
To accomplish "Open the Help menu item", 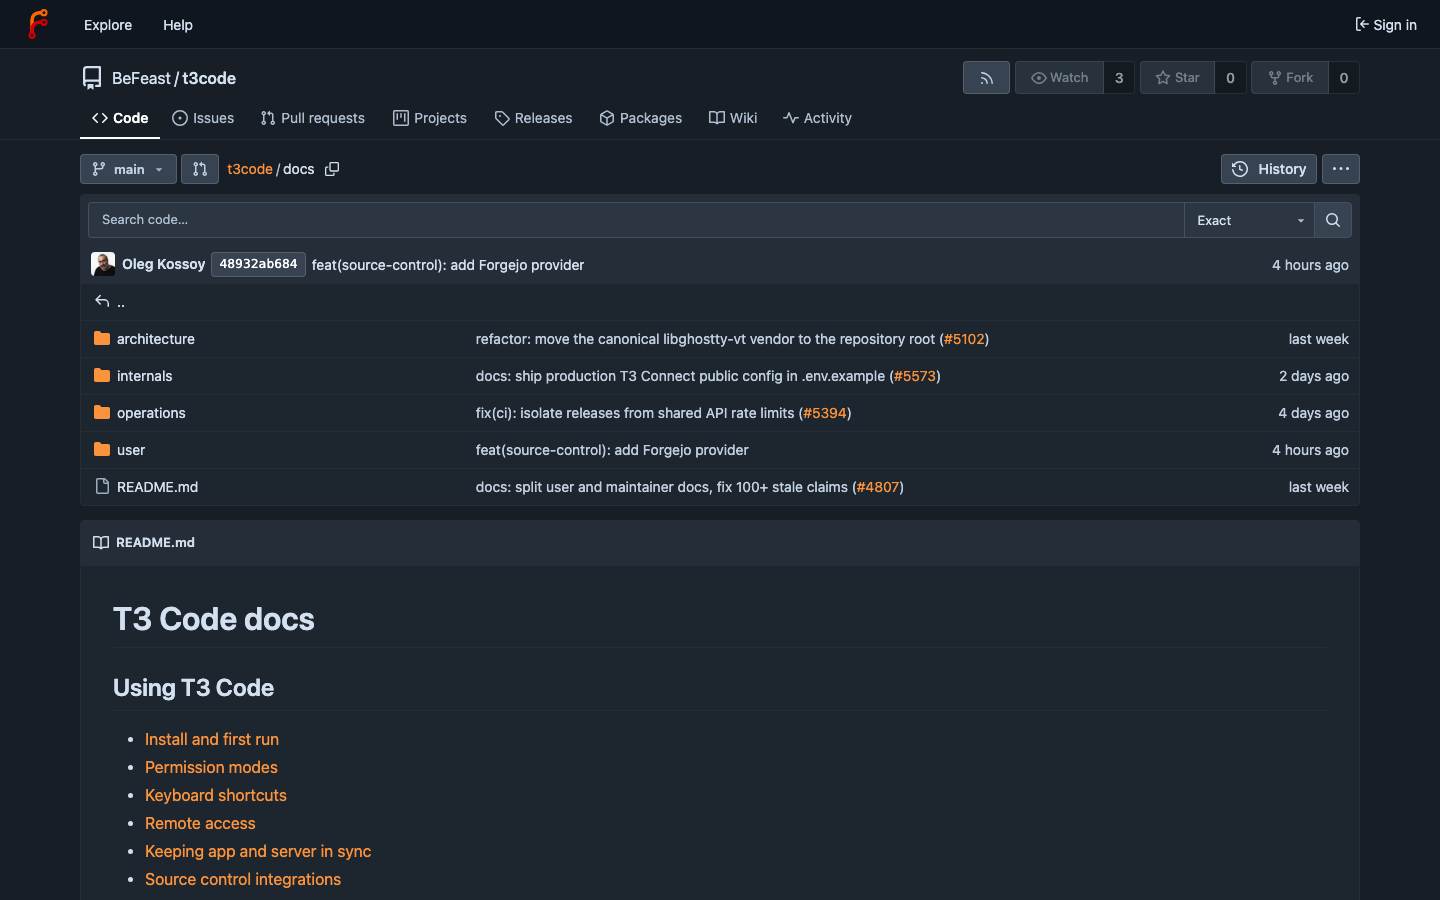I will [x=178, y=25].
